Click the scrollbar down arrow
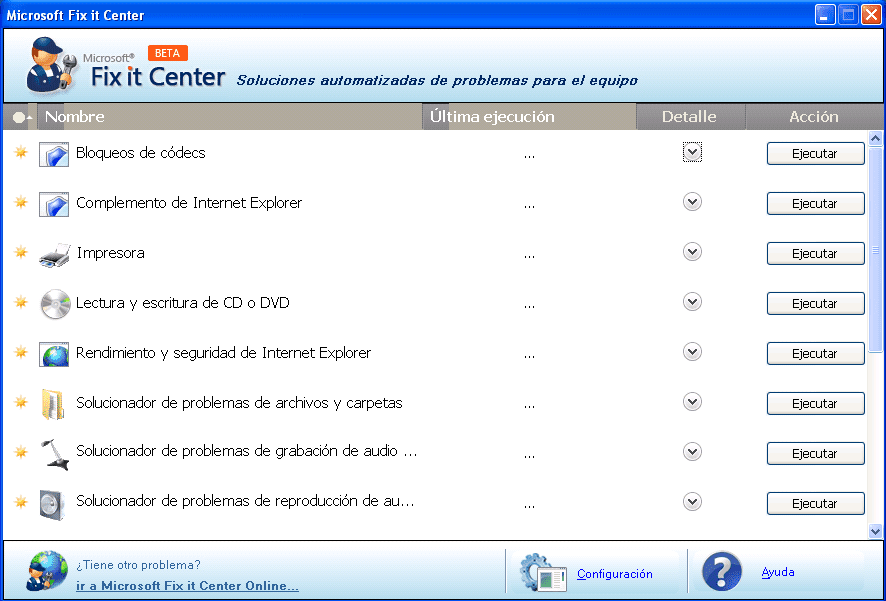 pyautogui.click(x=875, y=531)
